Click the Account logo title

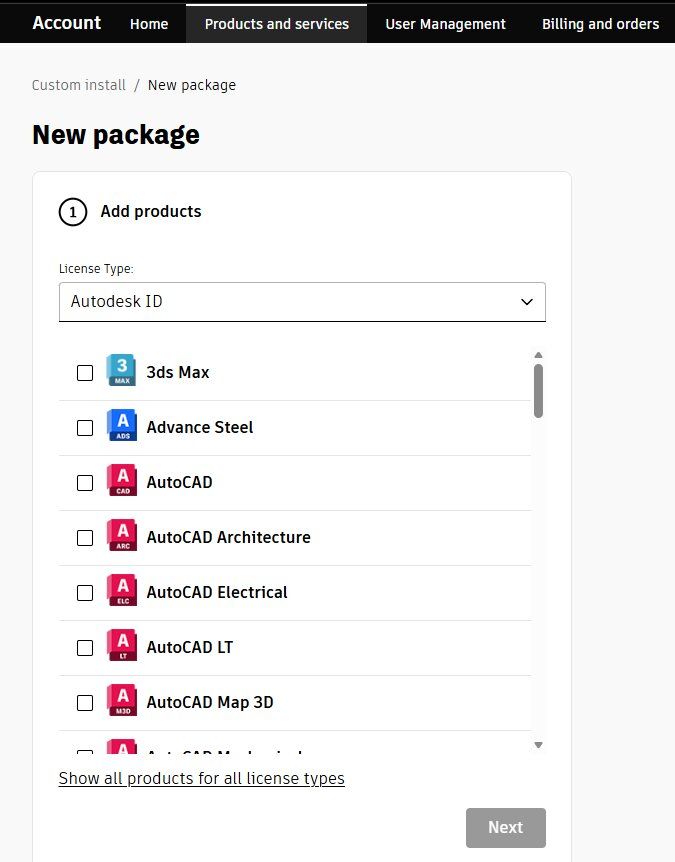click(67, 23)
